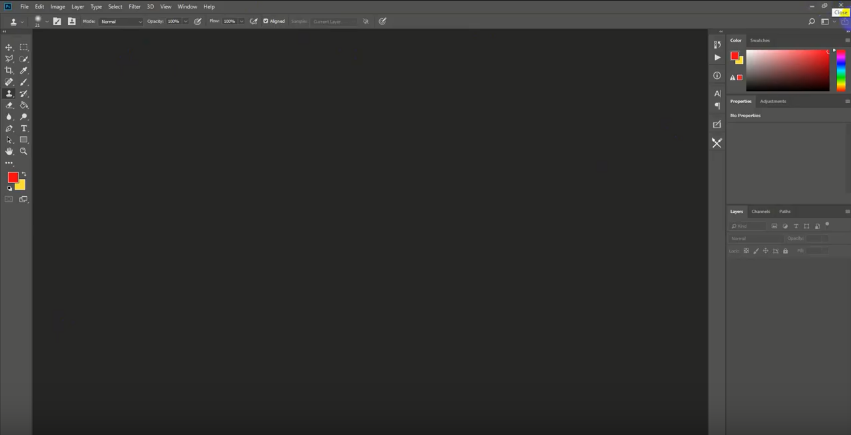Pick a hue on the rainbow slider

(841, 71)
